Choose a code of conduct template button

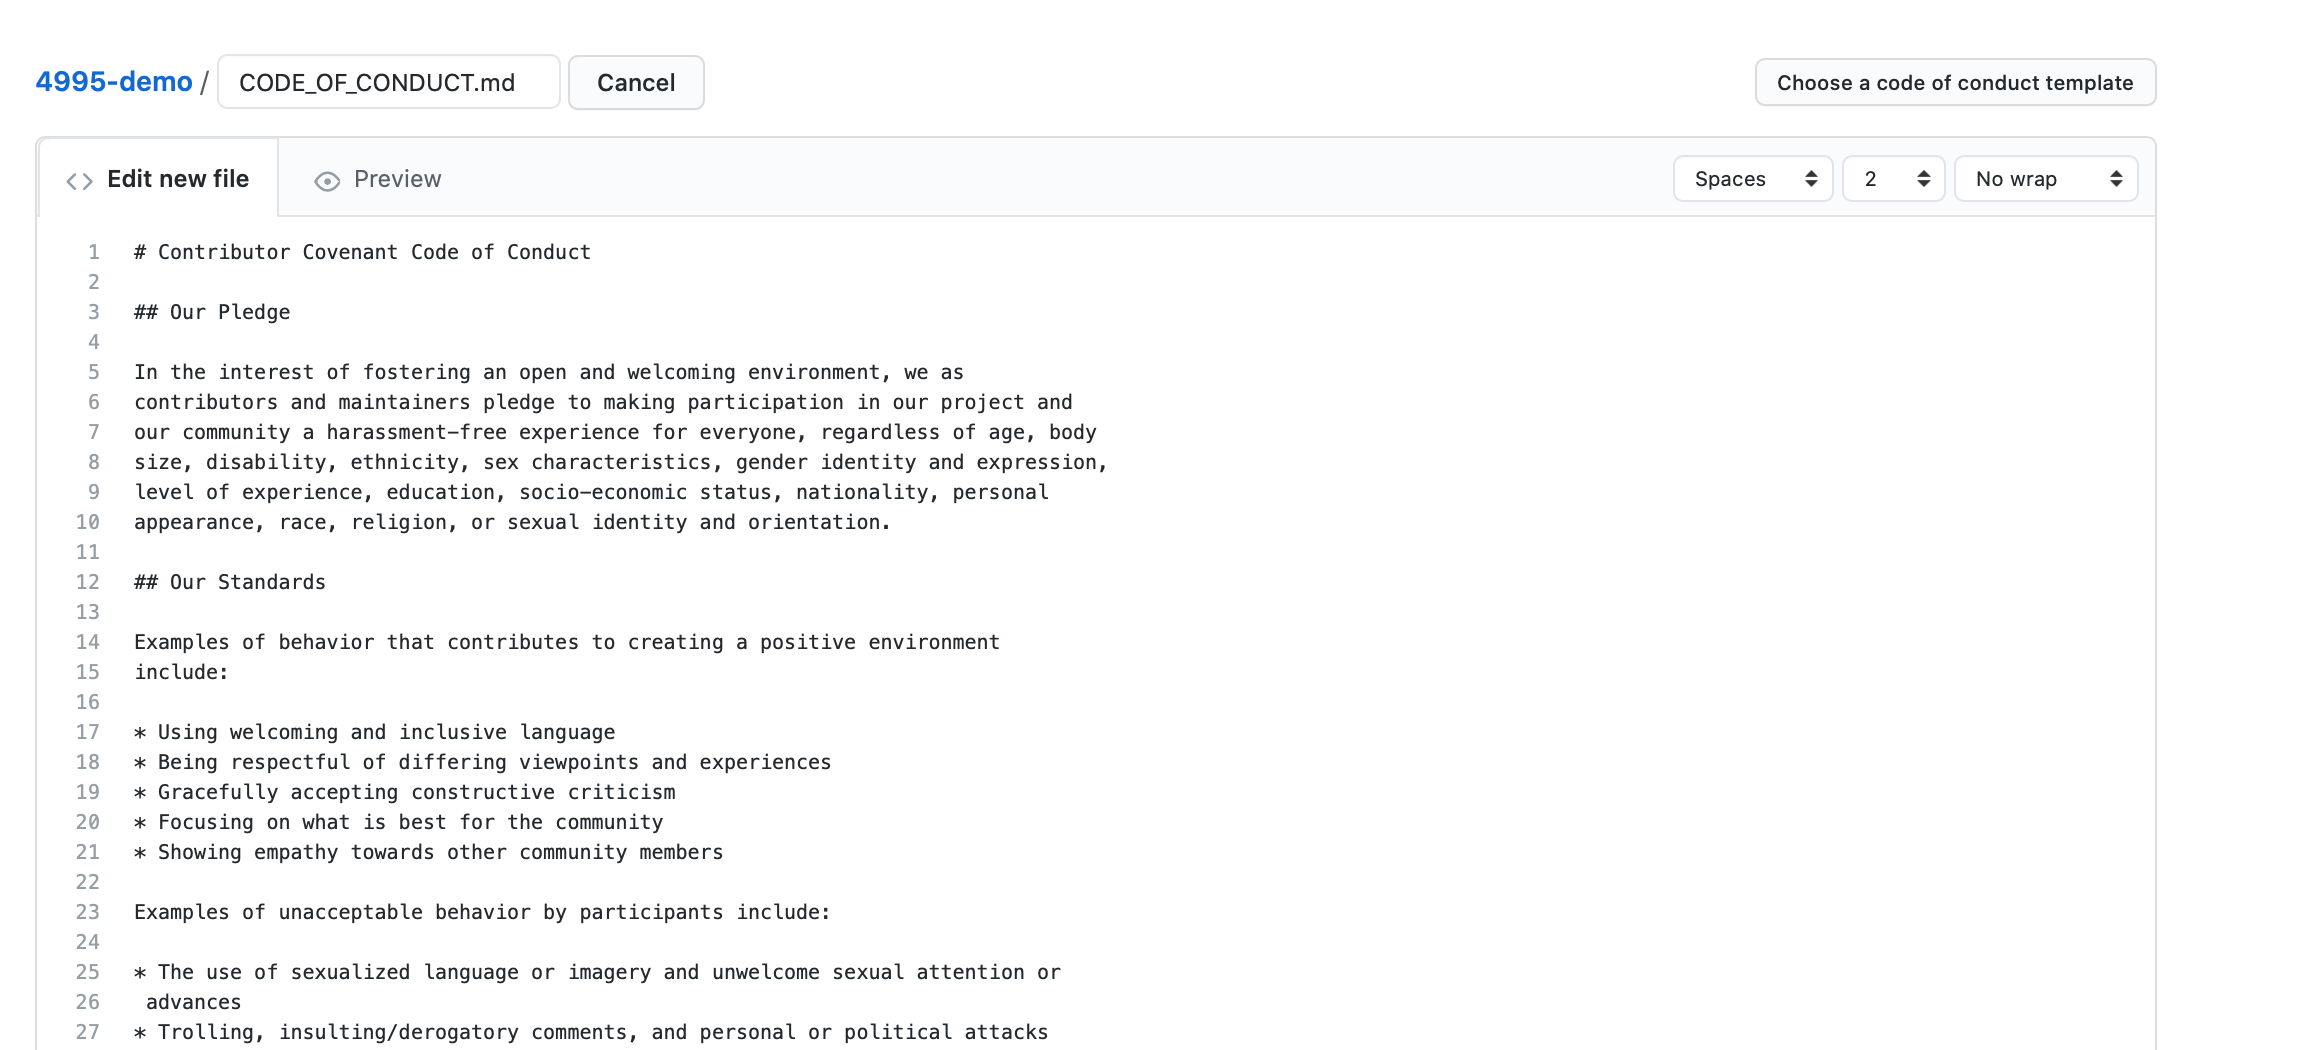(1955, 82)
